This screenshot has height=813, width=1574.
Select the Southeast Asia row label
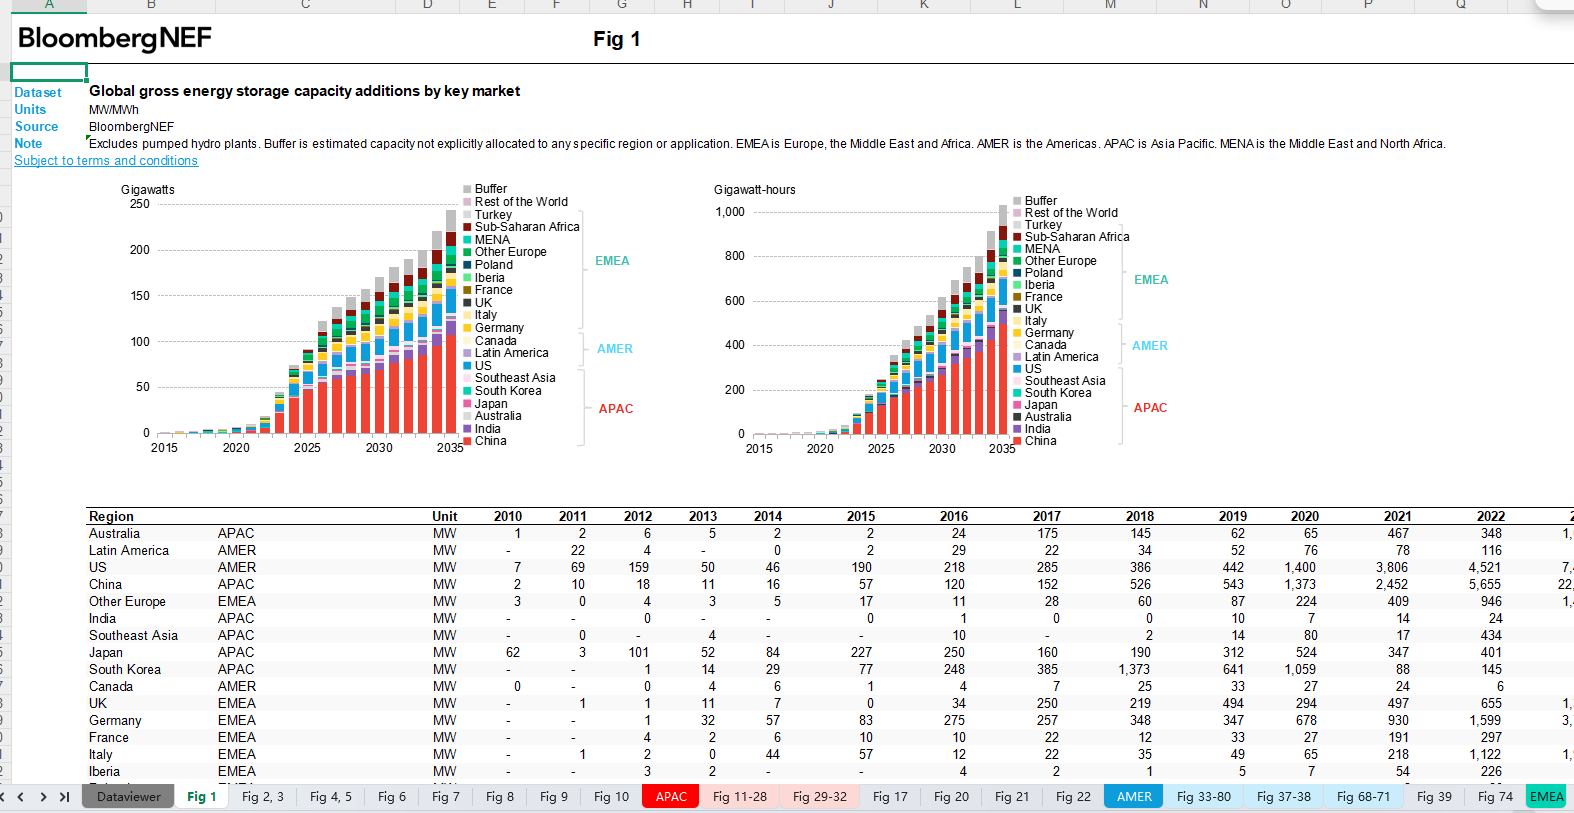coord(133,636)
